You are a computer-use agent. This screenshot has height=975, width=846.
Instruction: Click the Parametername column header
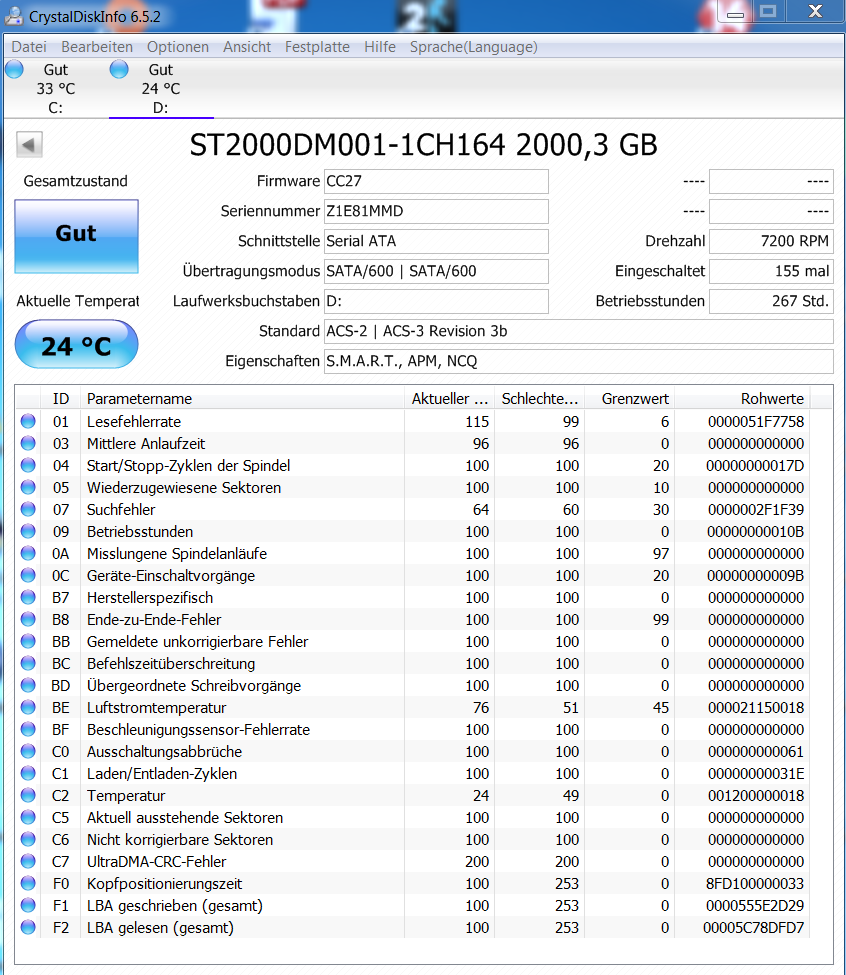click(242, 399)
